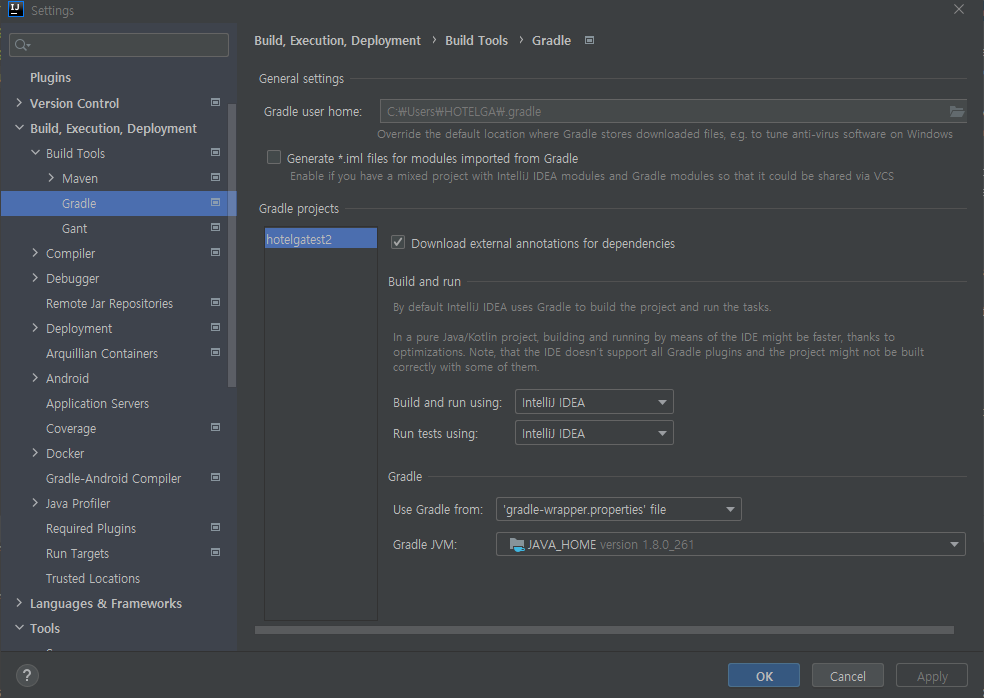Viewport: 984px width, 698px height.
Task: Click the horizontal scrollbar below Gradle projects
Action: [x=604, y=630]
